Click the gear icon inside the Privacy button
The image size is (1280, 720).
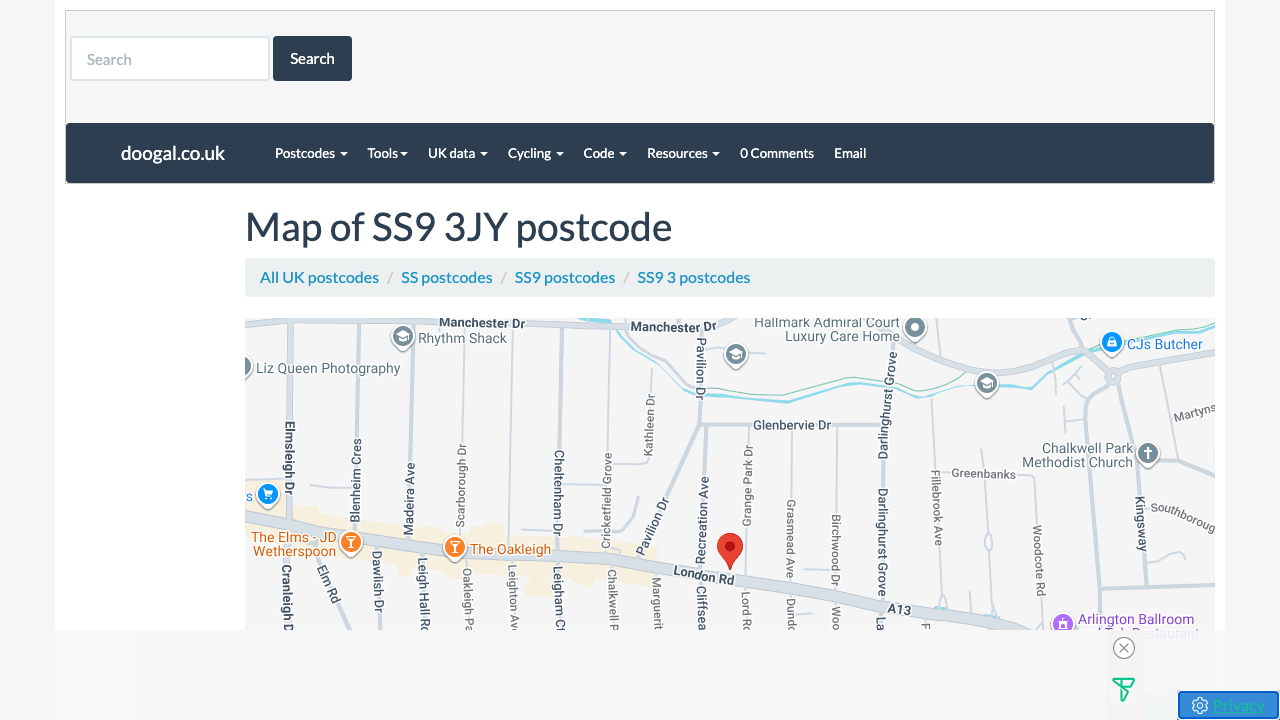pyautogui.click(x=1199, y=705)
